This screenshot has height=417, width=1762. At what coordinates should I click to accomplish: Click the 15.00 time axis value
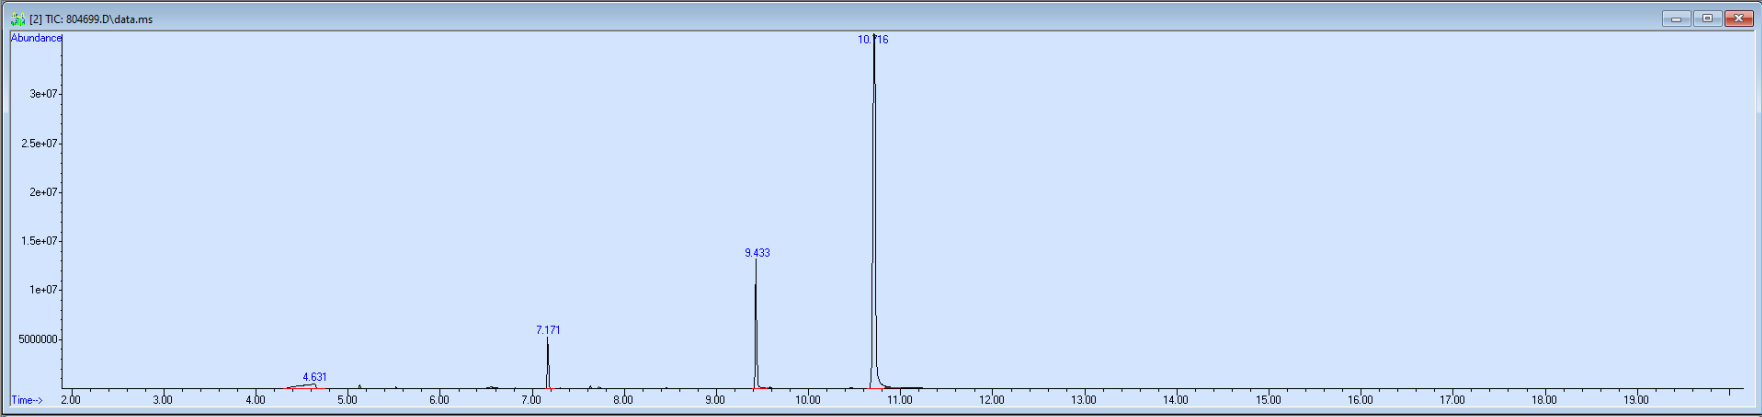pyautogui.click(x=1268, y=400)
